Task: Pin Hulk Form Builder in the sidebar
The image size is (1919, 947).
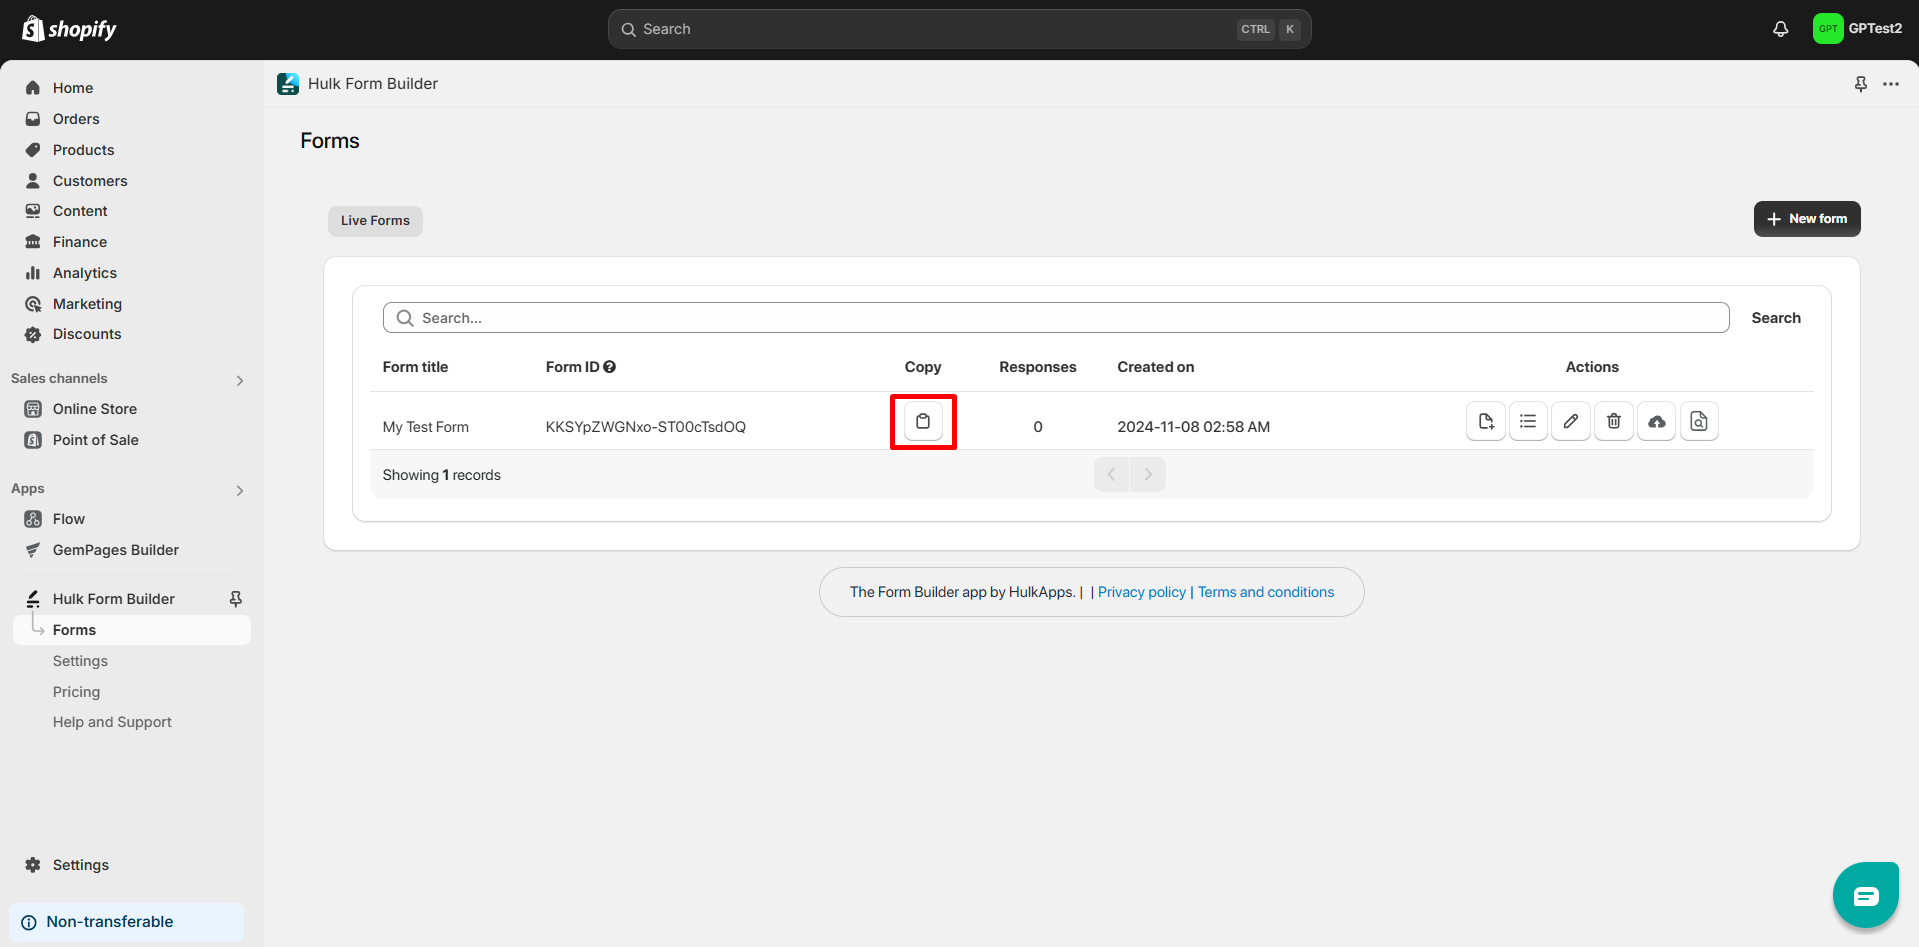Action: pyautogui.click(x=236, y=599)
